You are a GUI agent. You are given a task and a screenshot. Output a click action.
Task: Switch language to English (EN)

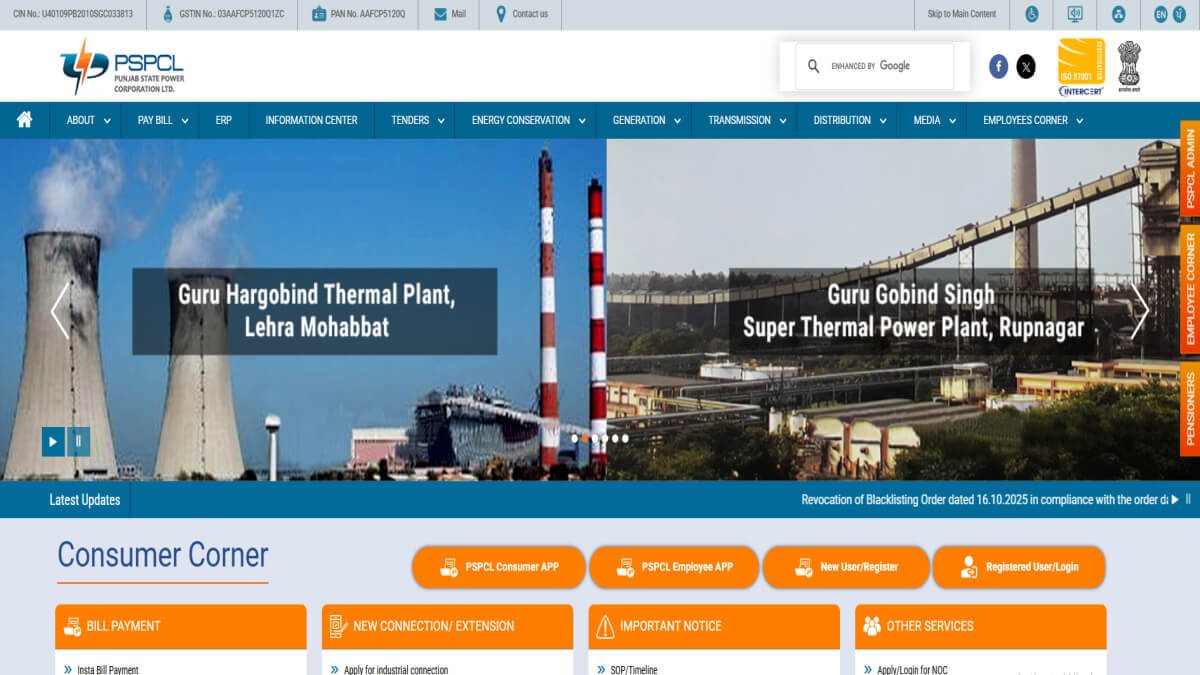(1160, 14)
